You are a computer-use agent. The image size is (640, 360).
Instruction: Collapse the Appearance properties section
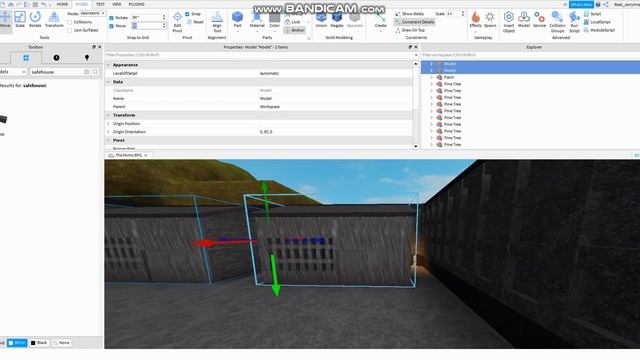[x=108, y=65]
